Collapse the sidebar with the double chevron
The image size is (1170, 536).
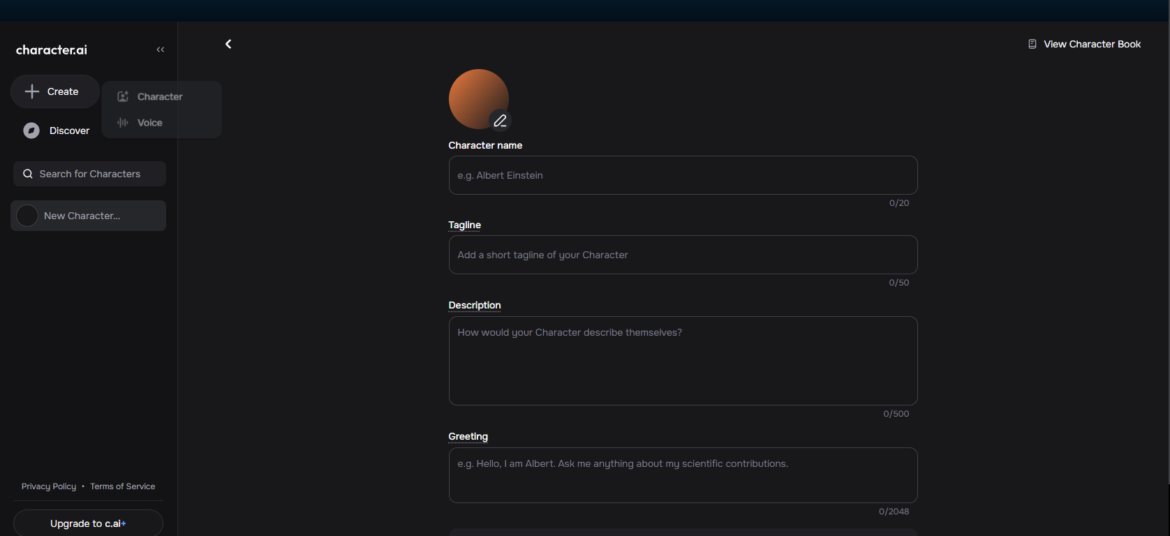coord(160,50)
